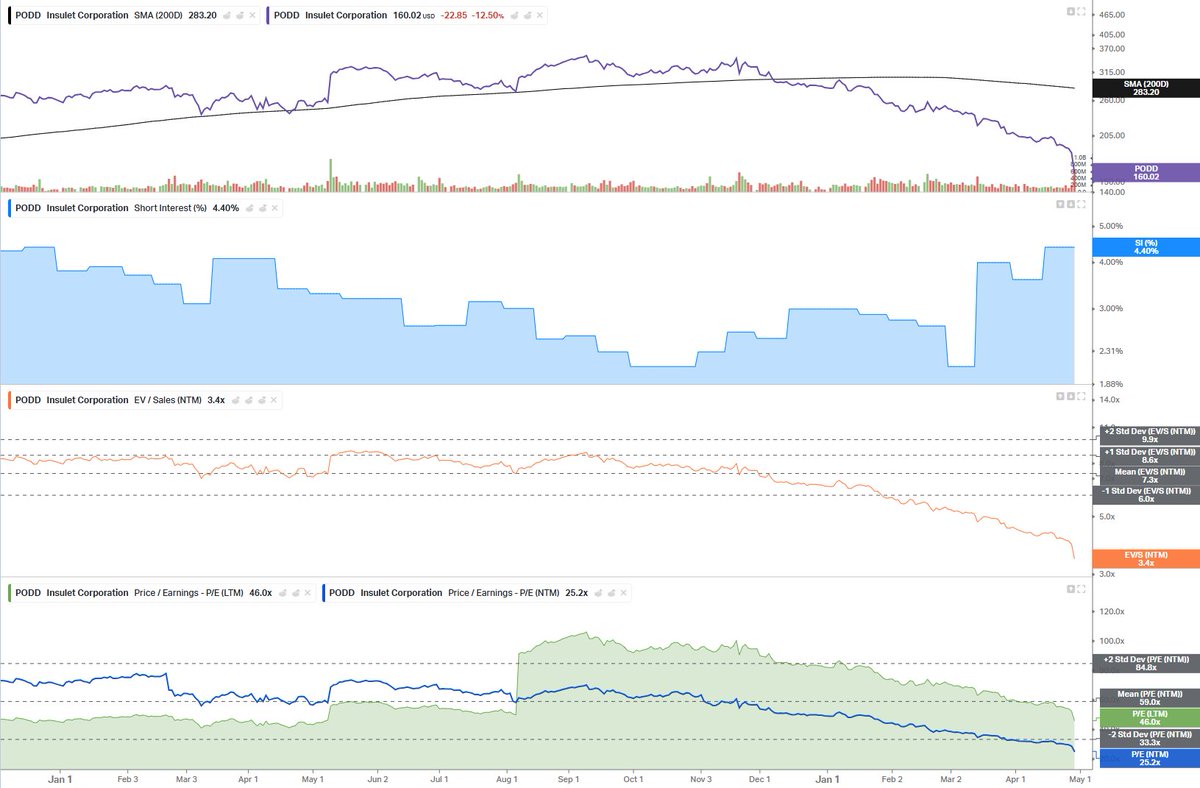Viewport: 1200px width, 788px height.
Task: Click first icon after SMA 283.20 value
Action: 226,15
